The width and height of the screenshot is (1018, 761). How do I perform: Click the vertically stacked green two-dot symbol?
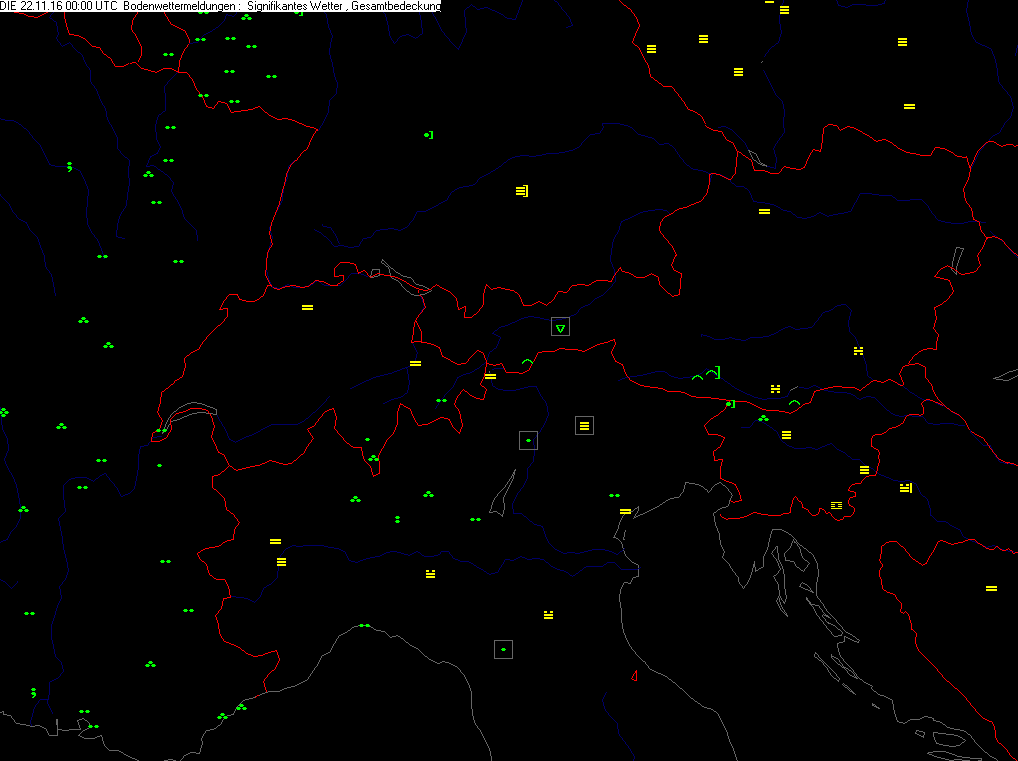pyautogui.click(x=397, y=519)
